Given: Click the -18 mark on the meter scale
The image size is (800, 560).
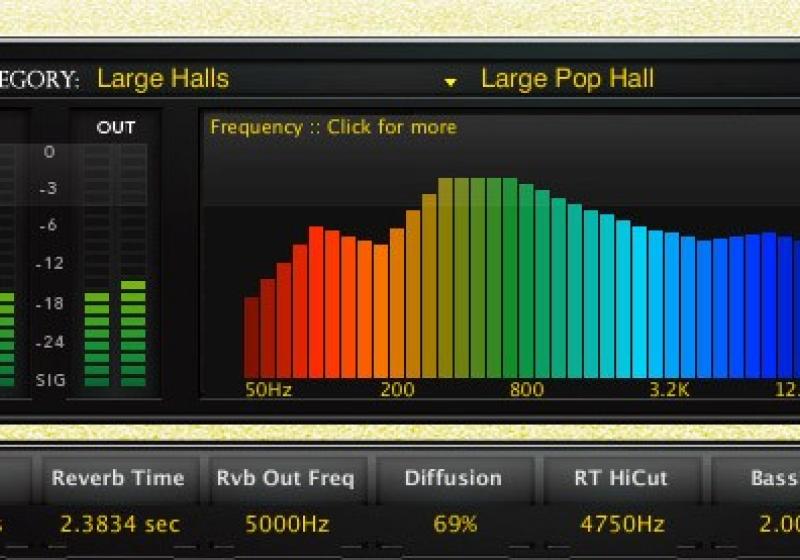Looking at the screenshot, I should tap(50, 304).
